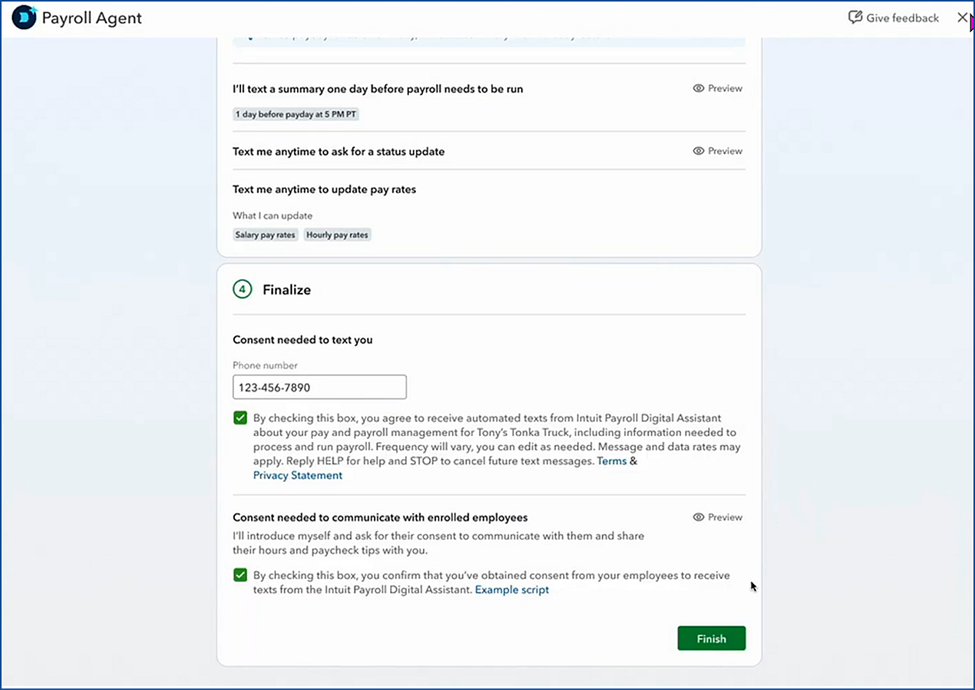Click 'Consent needed to communicate with enrolled employees'
Viewport: 975px width, 690px height.
pyautogui.click(x=380, y=518)
